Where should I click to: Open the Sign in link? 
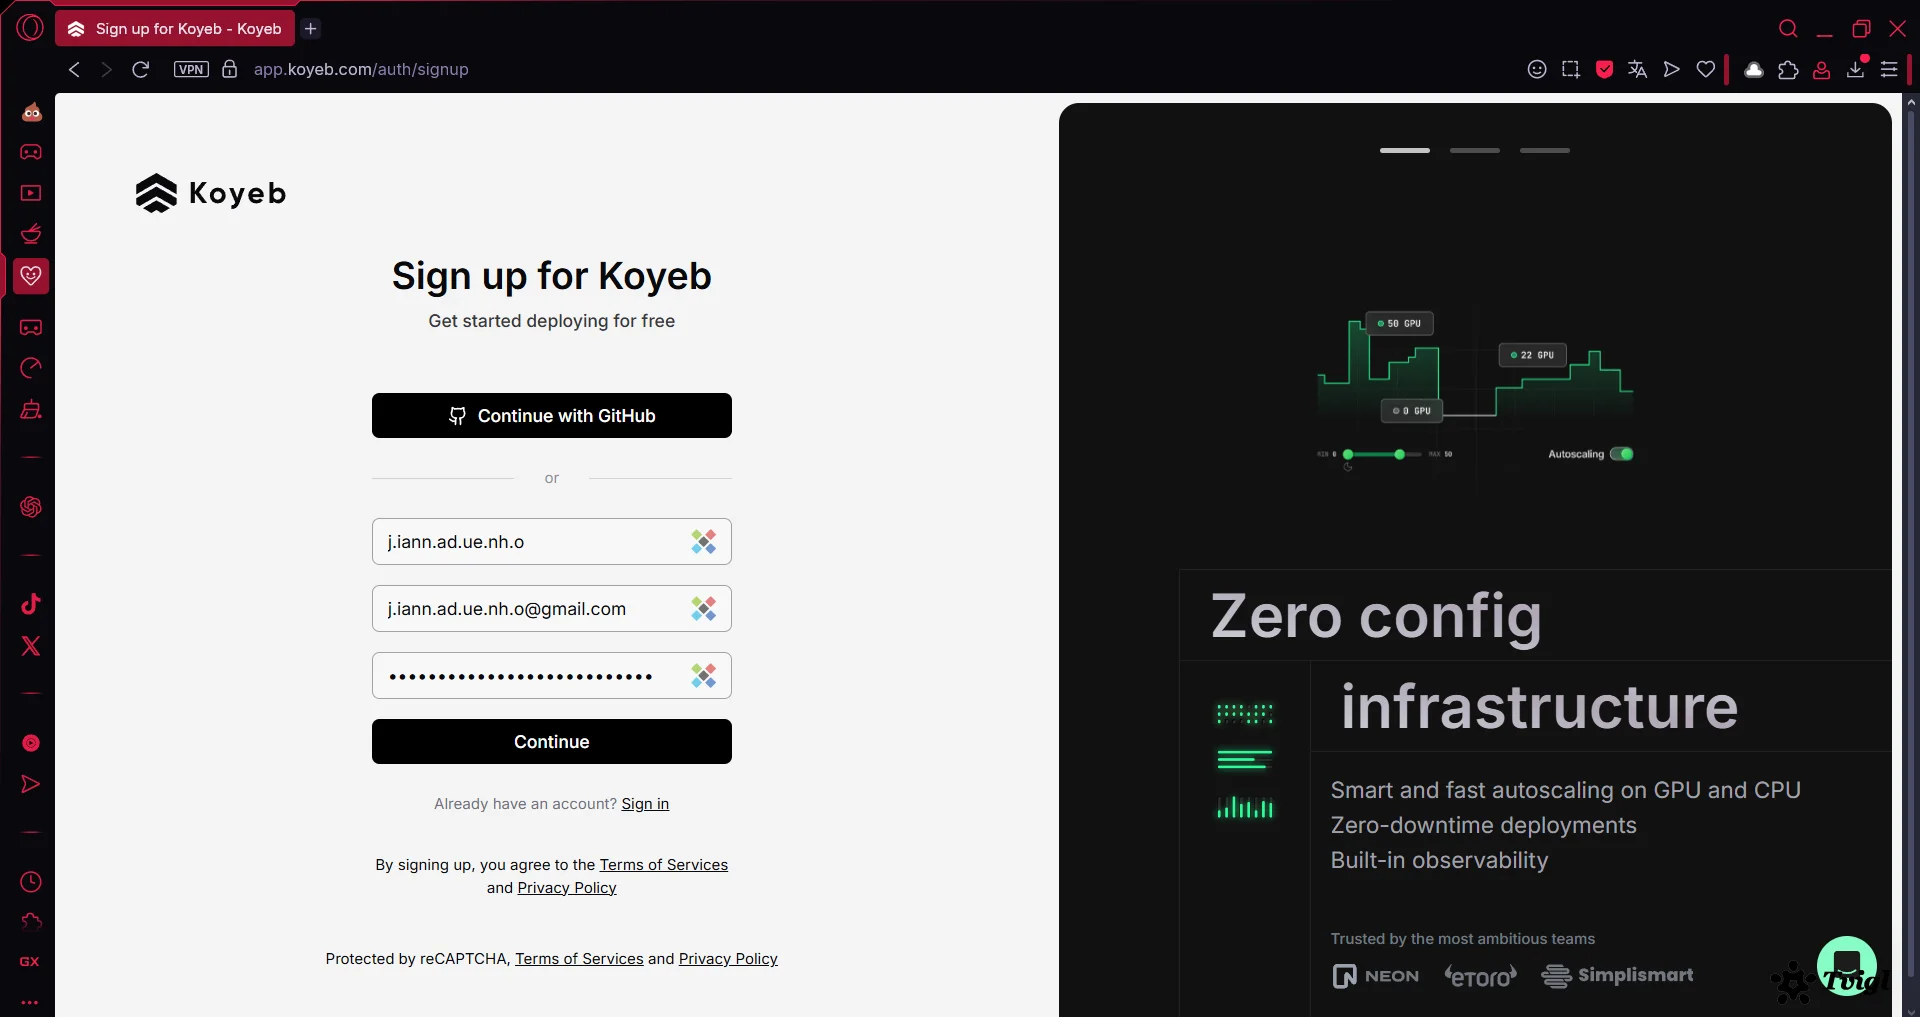[645, 804]
